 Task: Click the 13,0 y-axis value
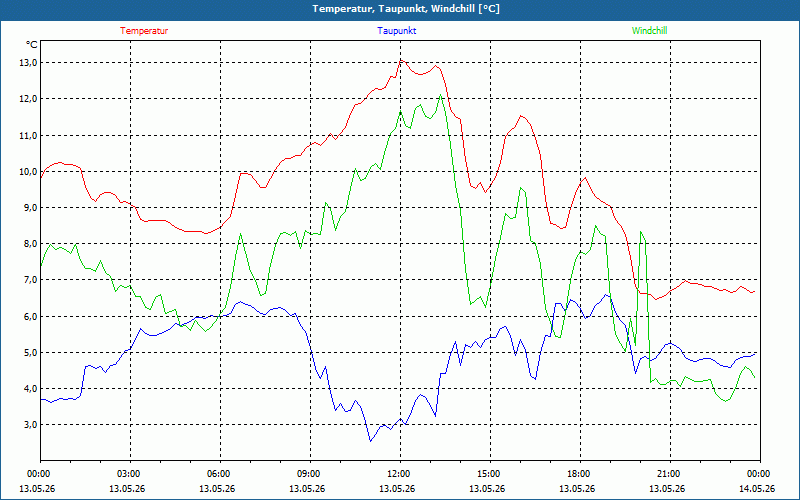28,63
